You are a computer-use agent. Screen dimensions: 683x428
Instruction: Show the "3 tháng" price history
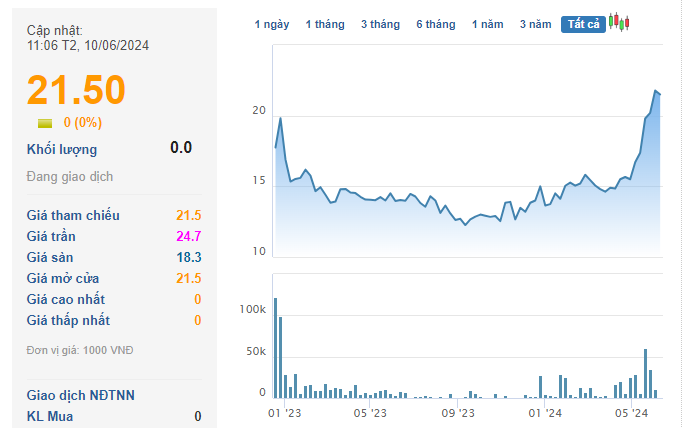[380, 24]
